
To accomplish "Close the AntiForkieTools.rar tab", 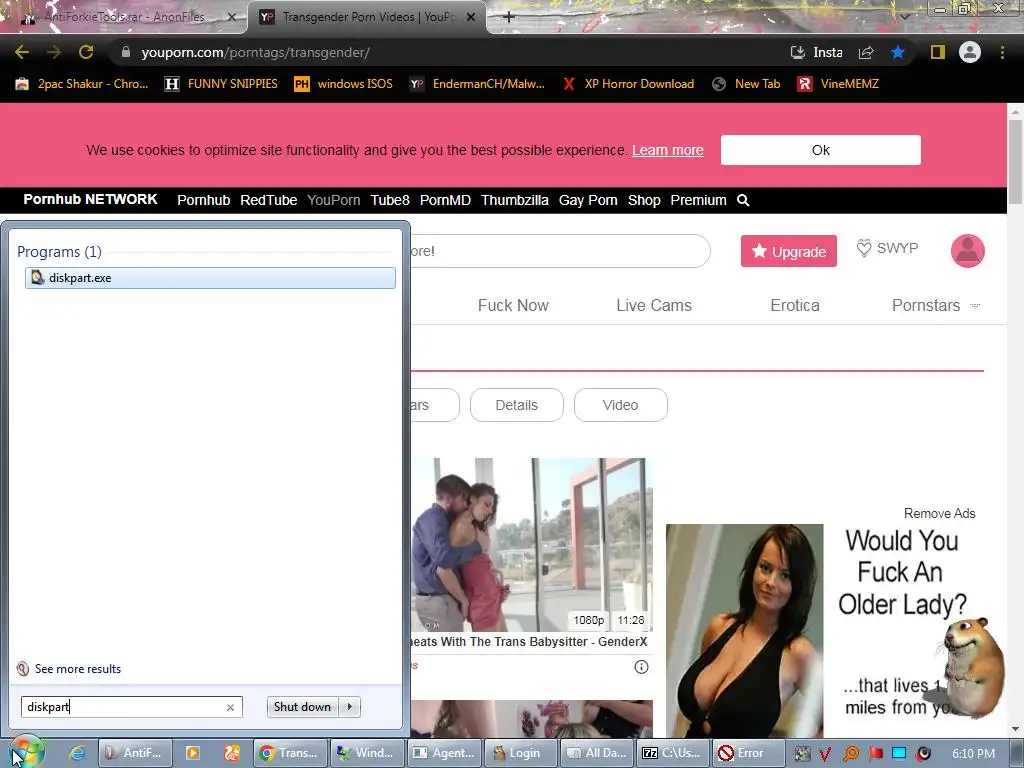I will coord(232,17).
